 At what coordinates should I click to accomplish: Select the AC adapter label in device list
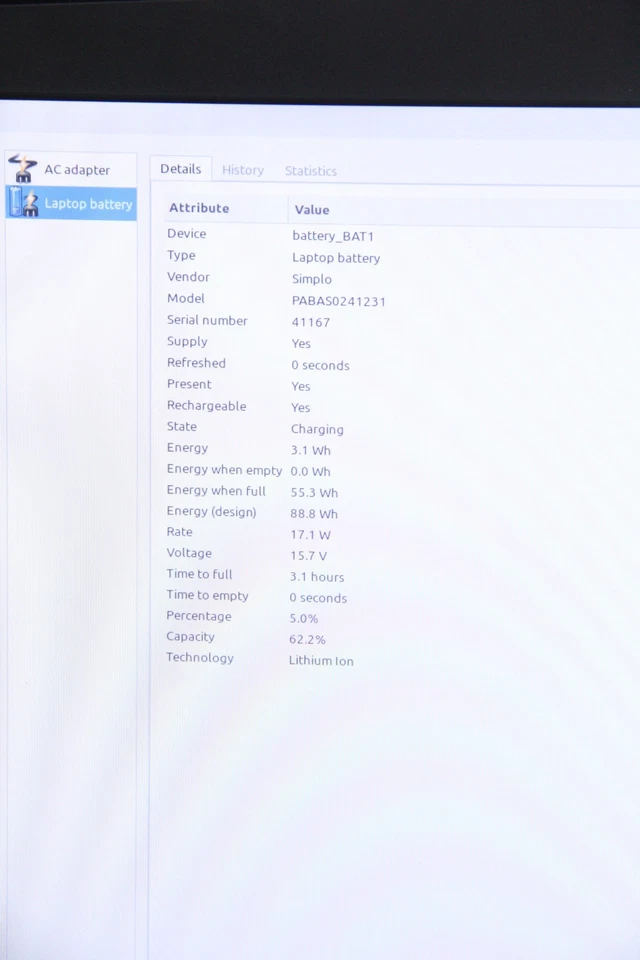click(x=77, y=170)
